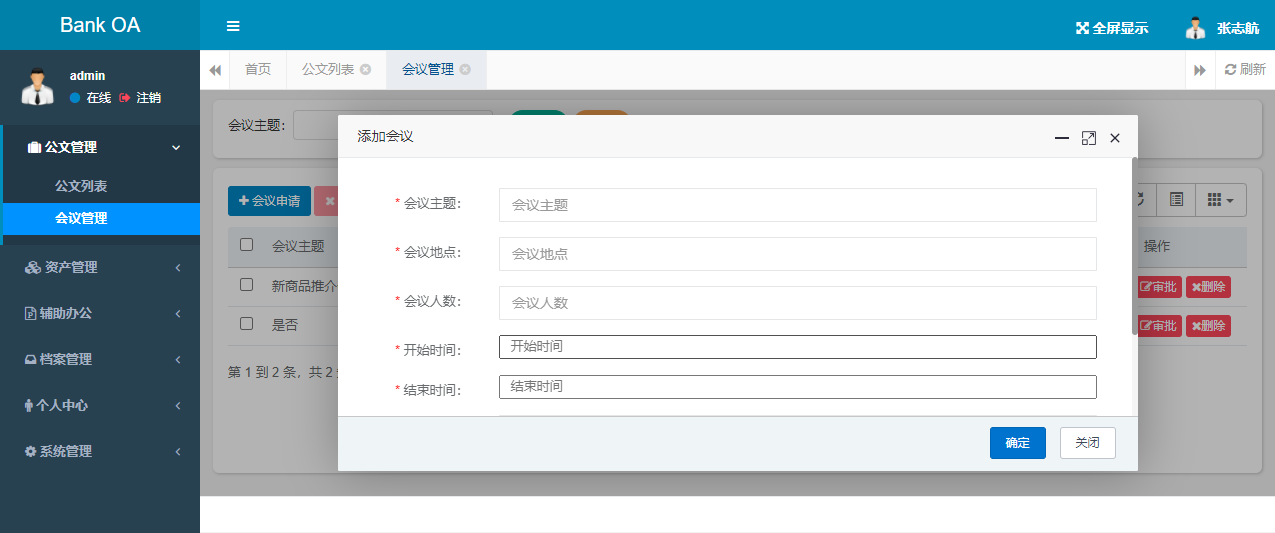This screenshot has height=533, width=1275.
Task: Click the dialog's vertical scrollbar
Action: (x=1134, y=245)
